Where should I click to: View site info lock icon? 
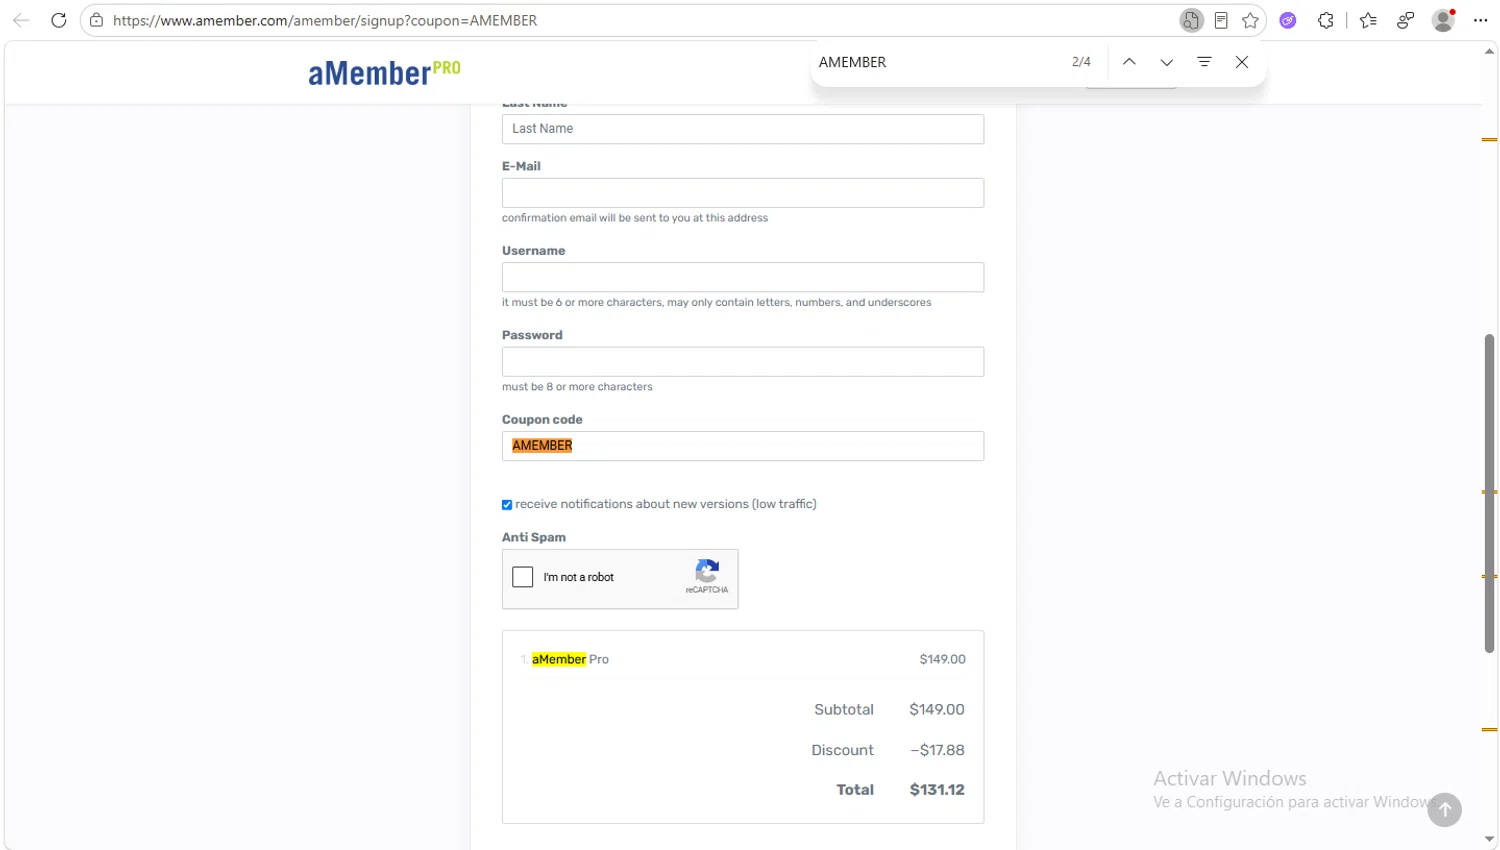point(96,20)
